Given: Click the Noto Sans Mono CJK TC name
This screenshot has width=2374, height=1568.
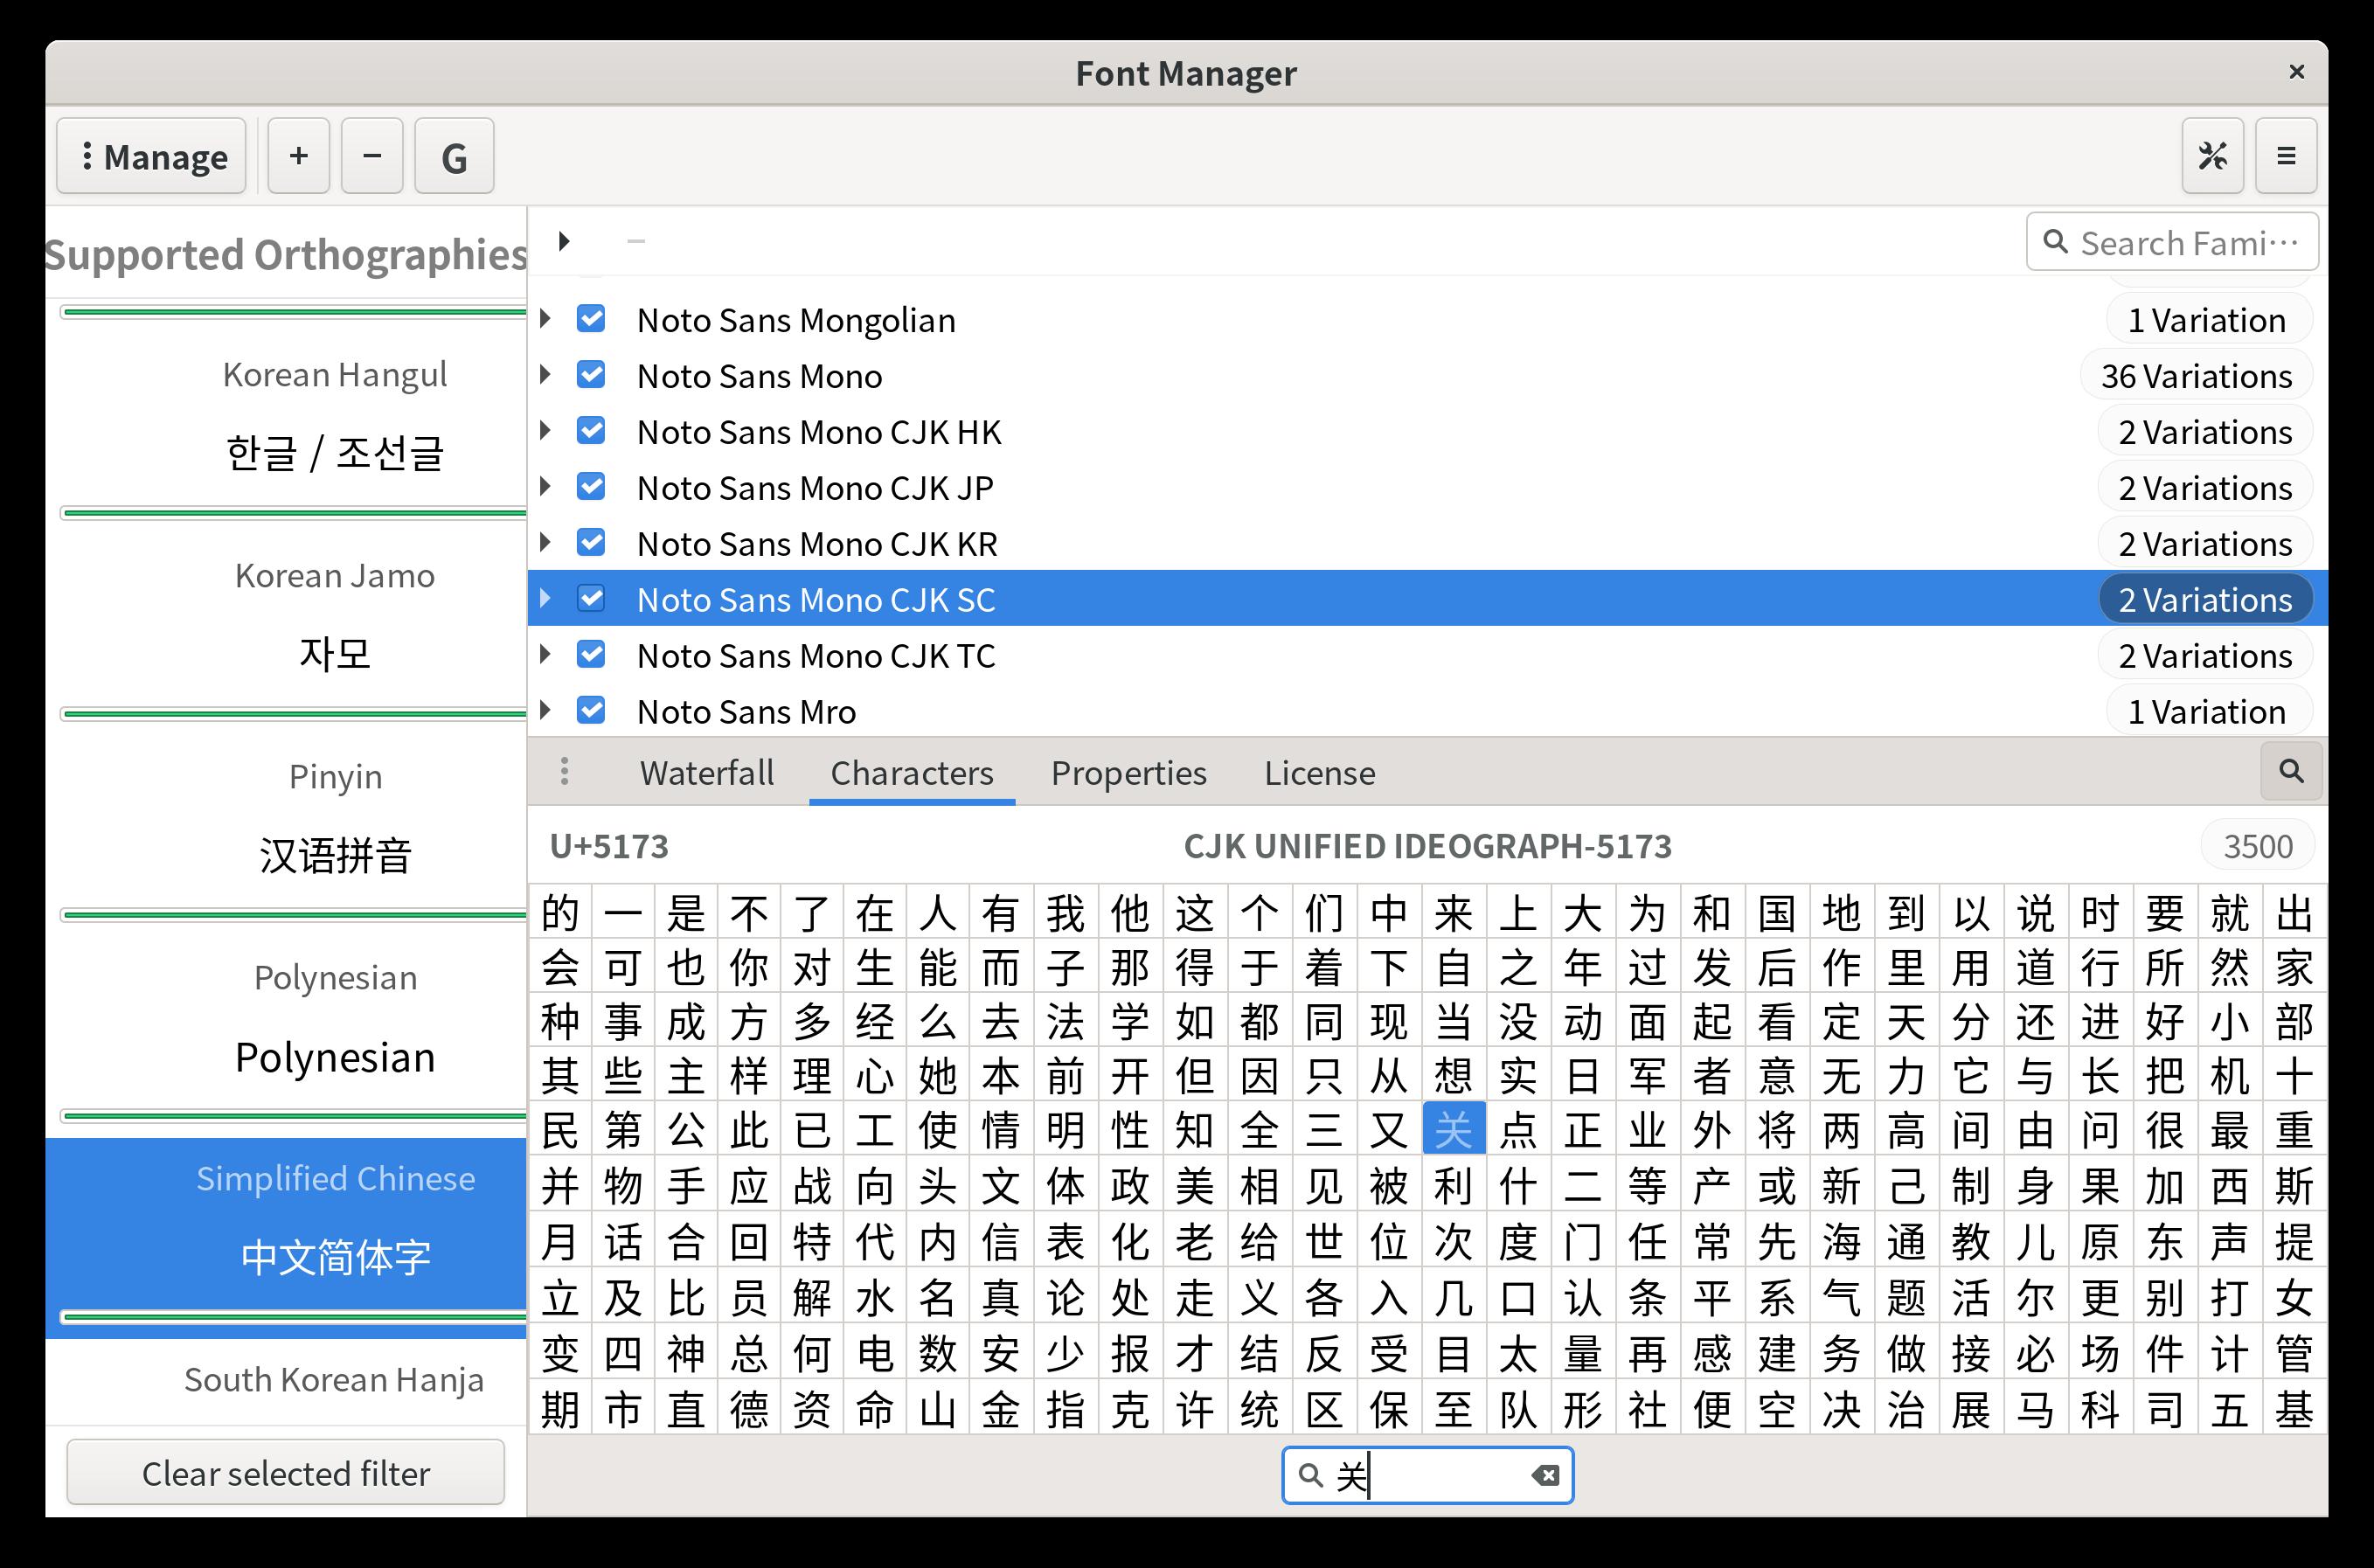Looking at the screenshot, I should (x=816, y=656).
